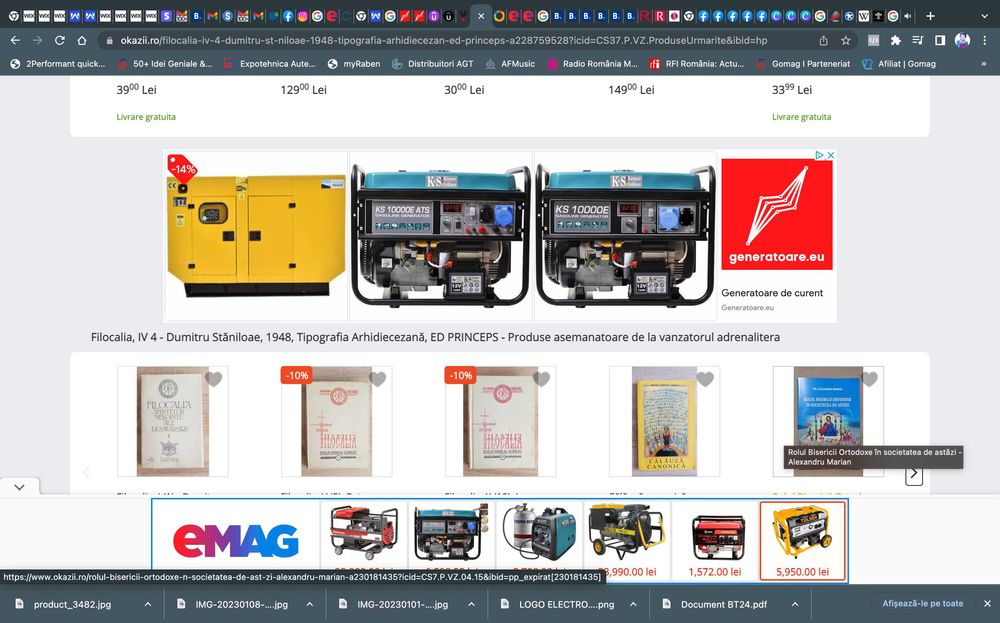Open the browser home page
This screenshot has height=623, width=1000.
point(82,40)
